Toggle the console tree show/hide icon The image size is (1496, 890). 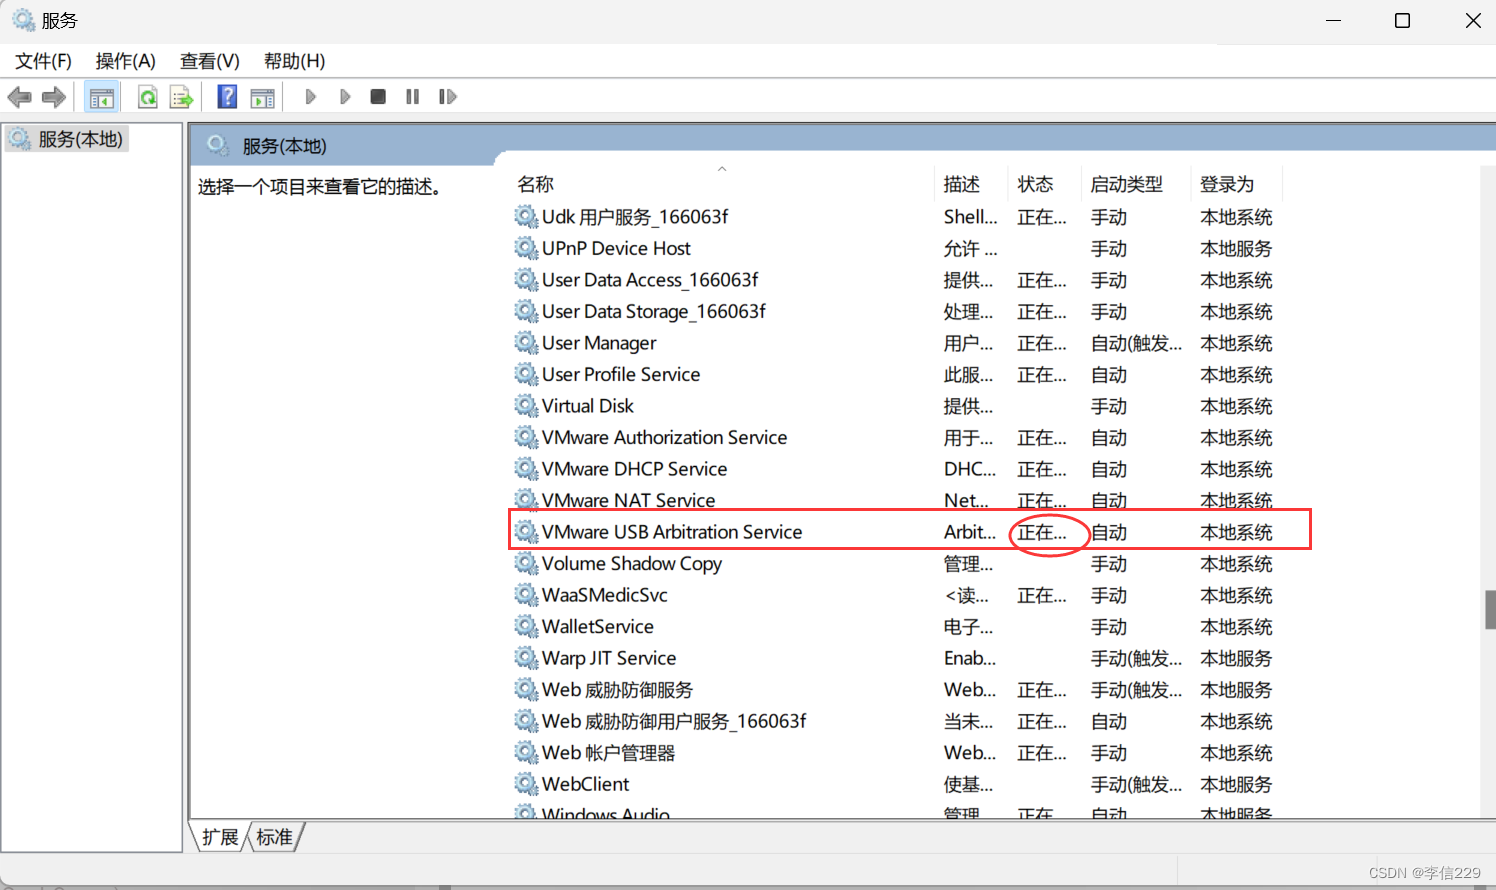click(x=101, y=97)
